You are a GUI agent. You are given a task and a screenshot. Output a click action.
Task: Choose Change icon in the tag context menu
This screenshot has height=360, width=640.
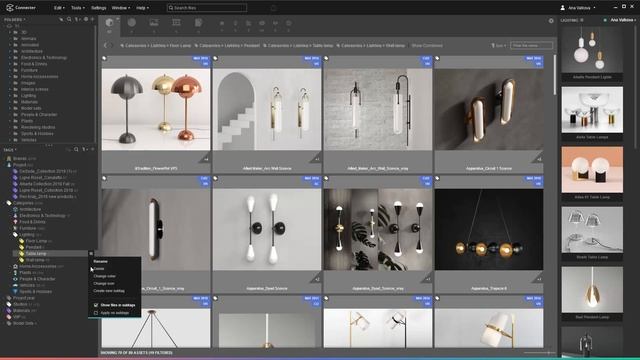tap(104, 283)
